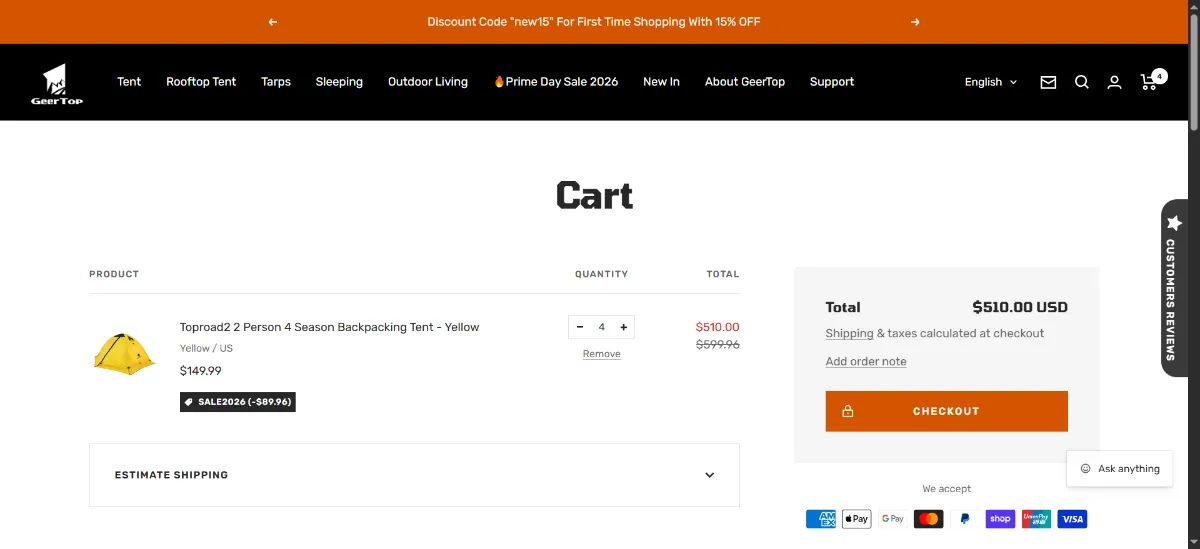Click the Checkout button
Image resolution: width=1200 pixels, height=549 pixels.
click(x=946, y=411)
